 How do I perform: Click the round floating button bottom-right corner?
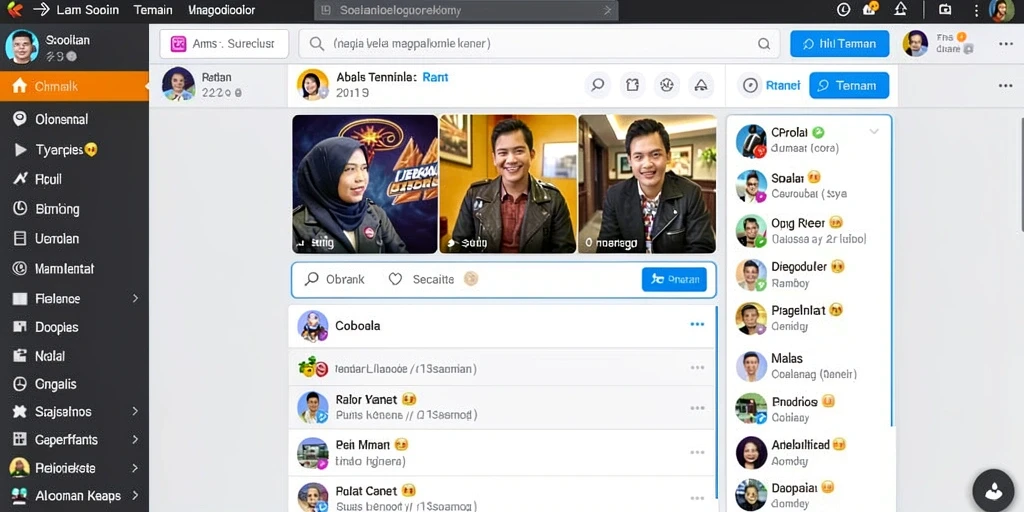point(993,489)
